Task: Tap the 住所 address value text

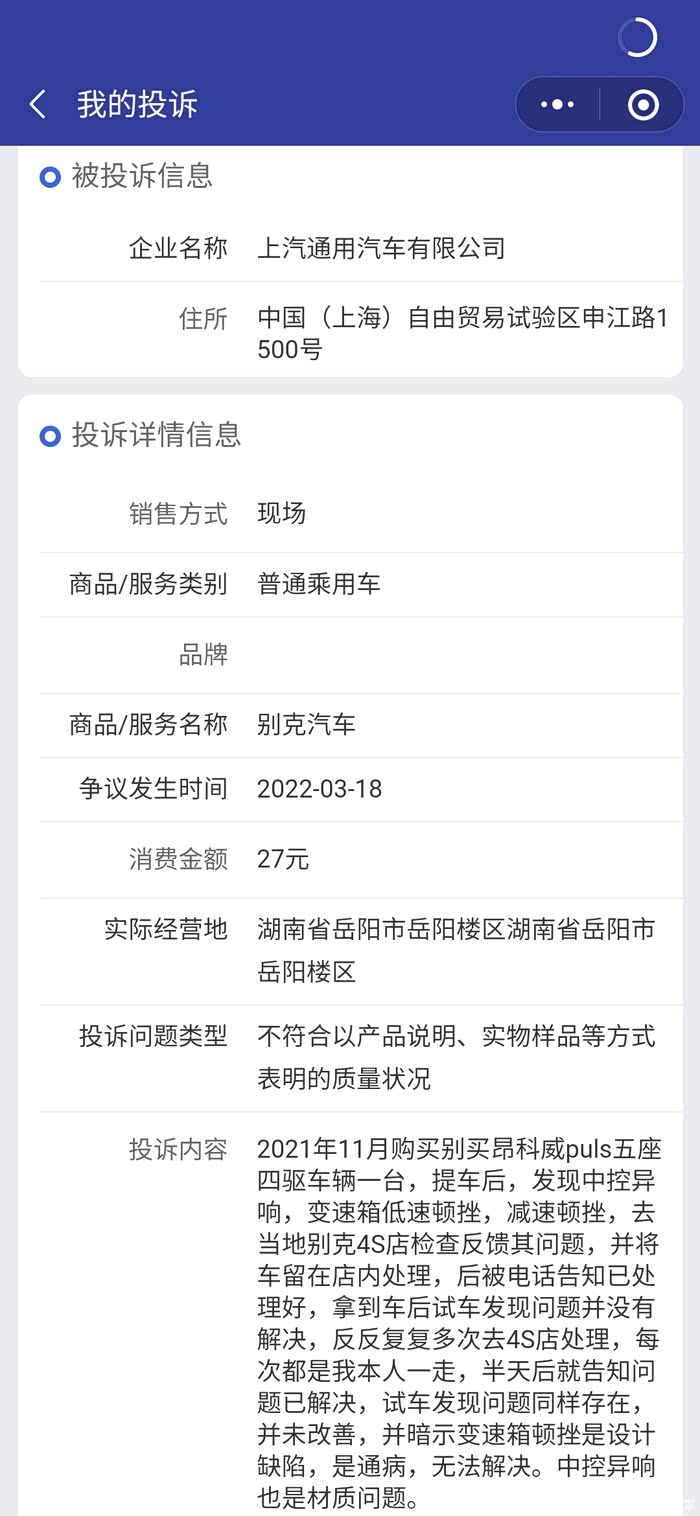Action: tap(461, 334)
